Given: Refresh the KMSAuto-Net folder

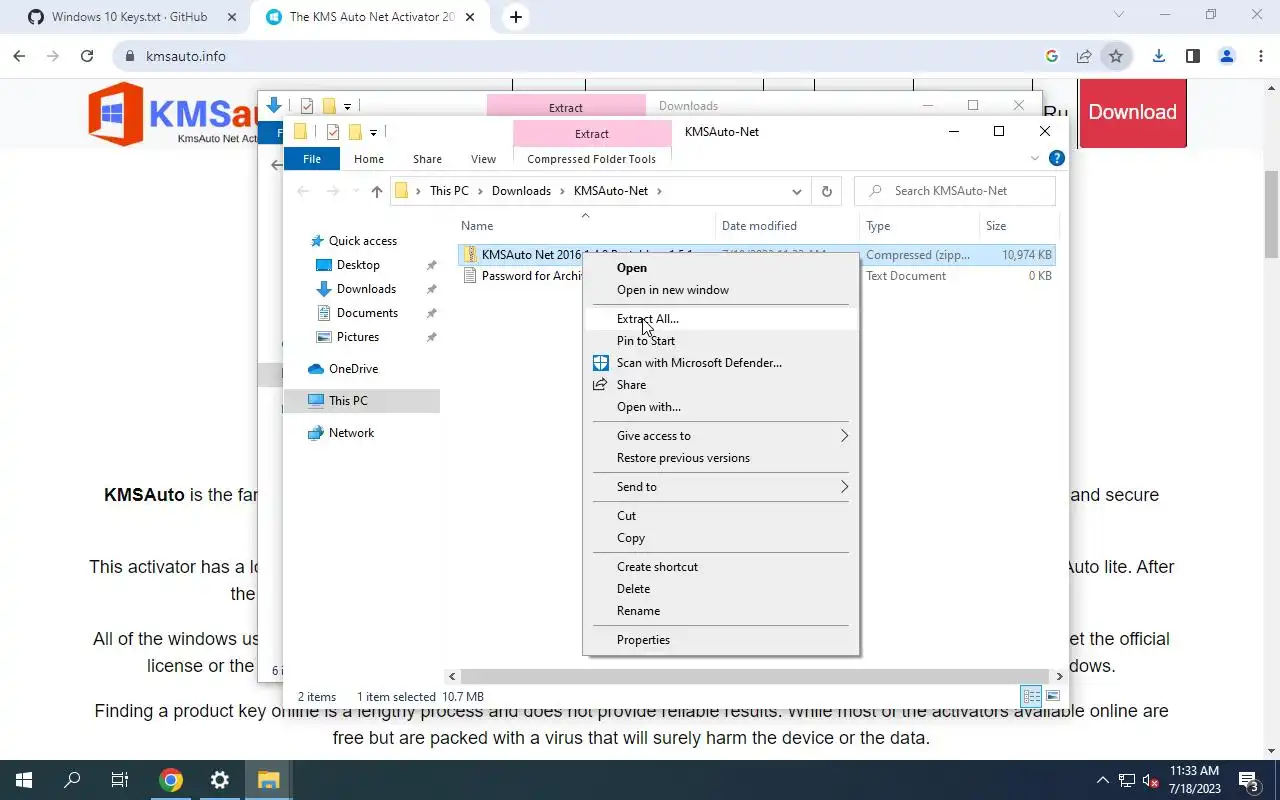Looking at the screenshot, I should pos(827,191).
